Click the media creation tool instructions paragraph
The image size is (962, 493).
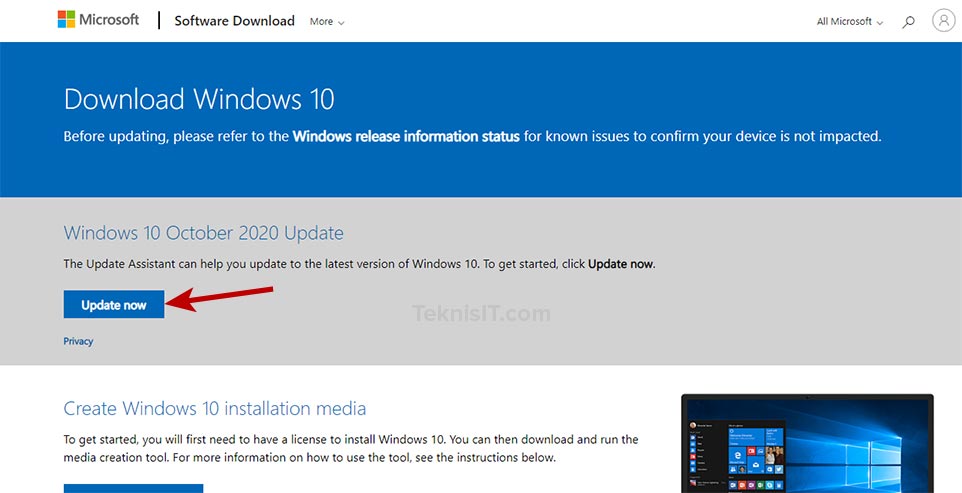pos(351,448)
